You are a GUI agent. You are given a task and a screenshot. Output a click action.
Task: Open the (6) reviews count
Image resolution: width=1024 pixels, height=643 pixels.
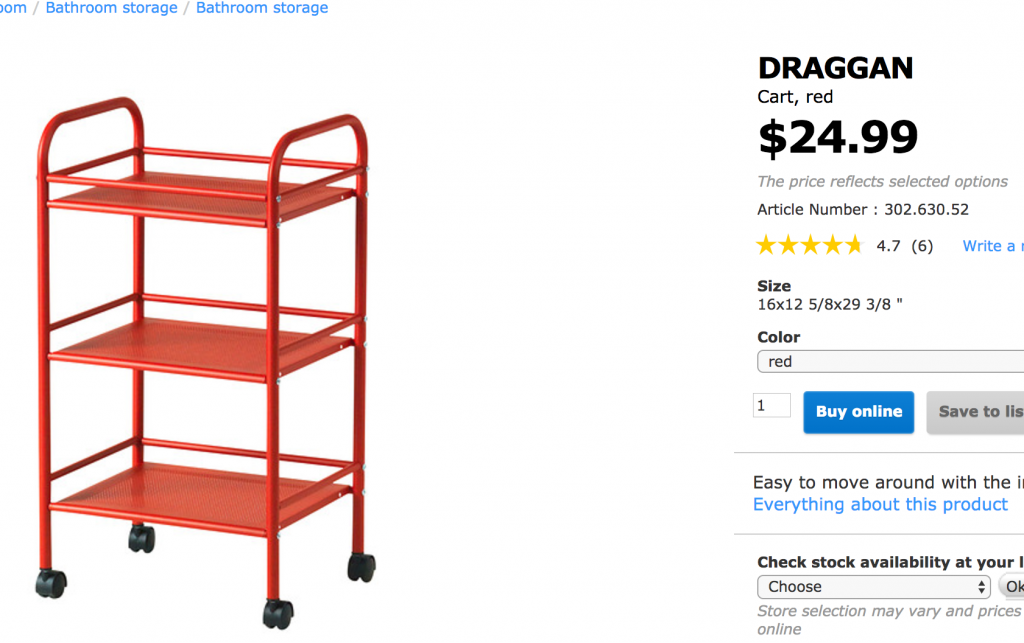tap(921, 246)
